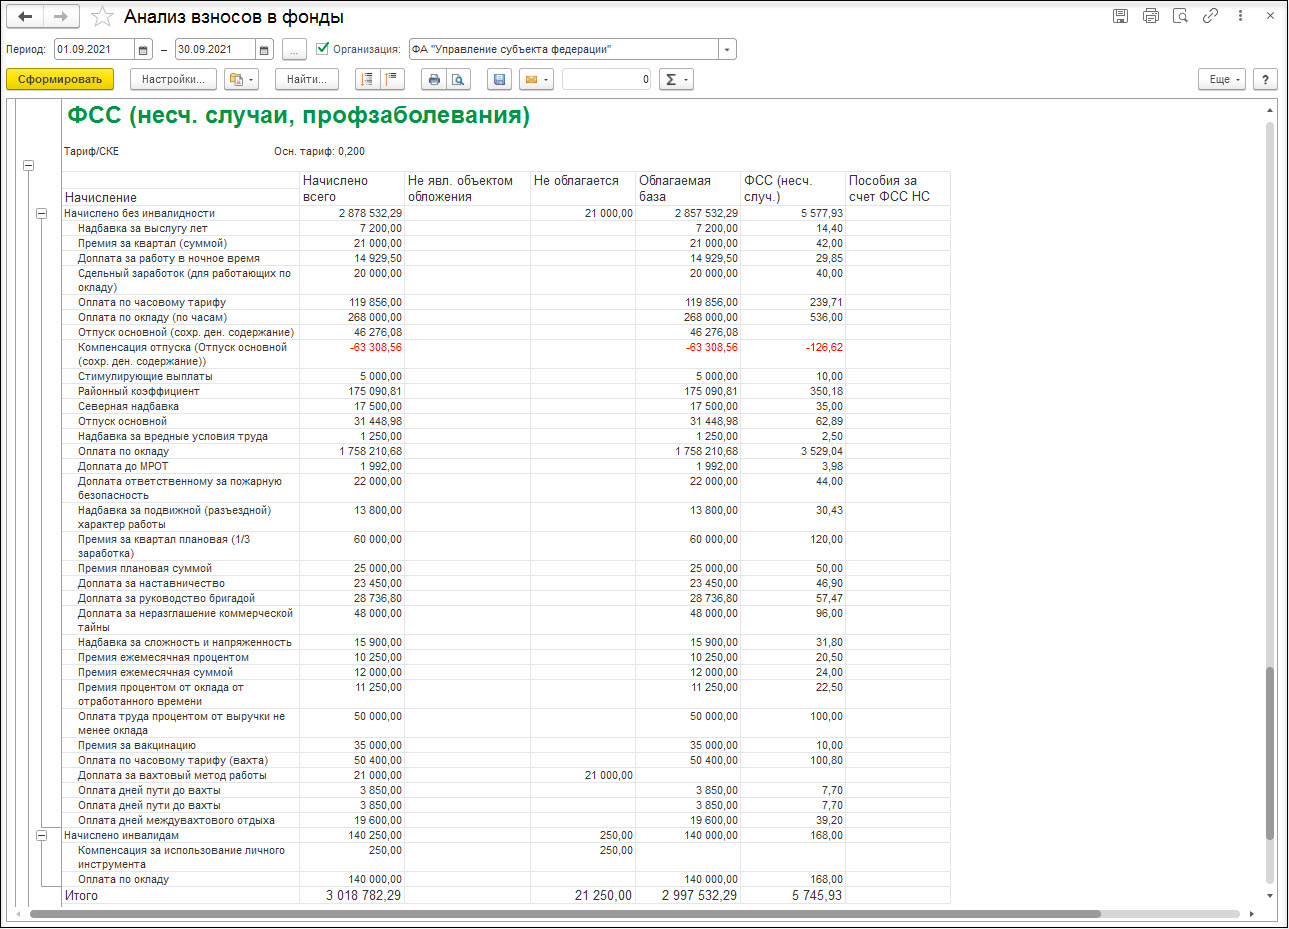
Task: Click the Районный коэффициент row label
Action: (x=139, y=391)
